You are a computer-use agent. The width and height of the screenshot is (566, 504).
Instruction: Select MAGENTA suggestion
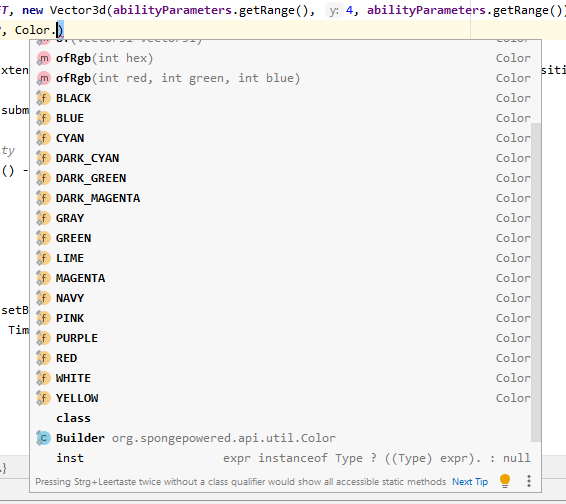(283, 278)
